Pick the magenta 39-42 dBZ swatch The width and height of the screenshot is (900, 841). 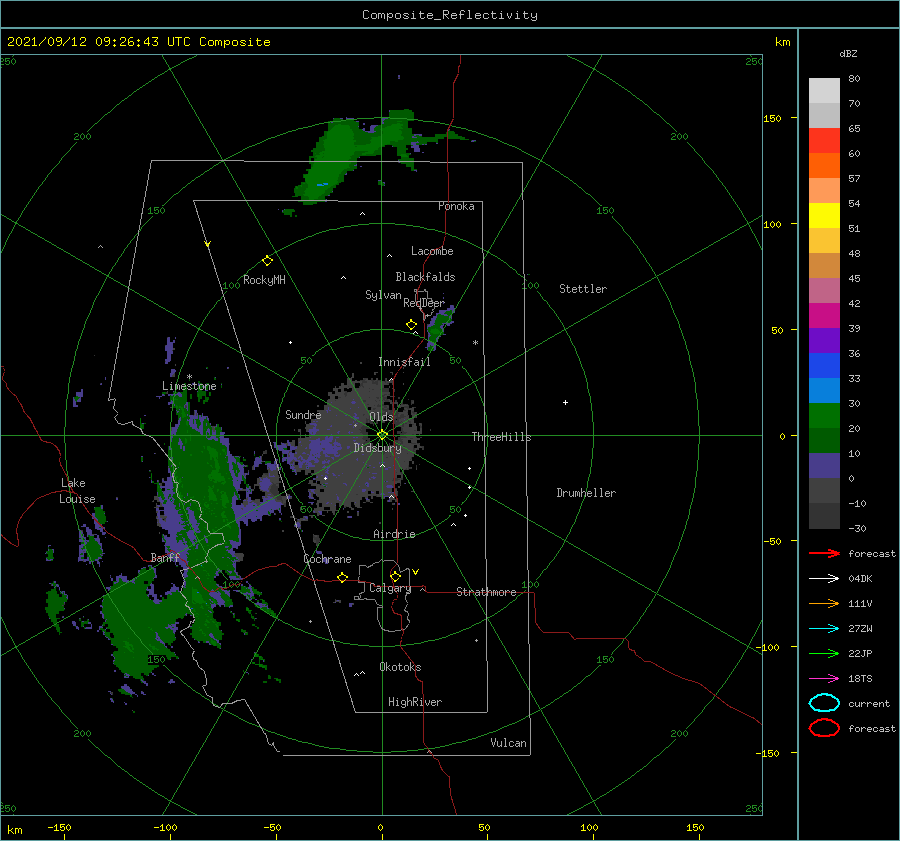824,316
